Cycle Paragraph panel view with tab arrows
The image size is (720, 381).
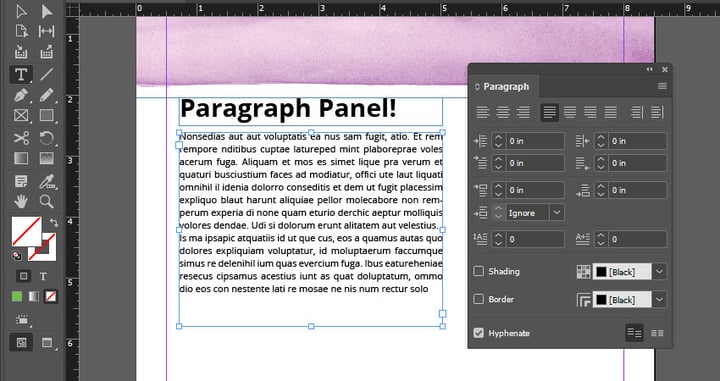point(477,87)
